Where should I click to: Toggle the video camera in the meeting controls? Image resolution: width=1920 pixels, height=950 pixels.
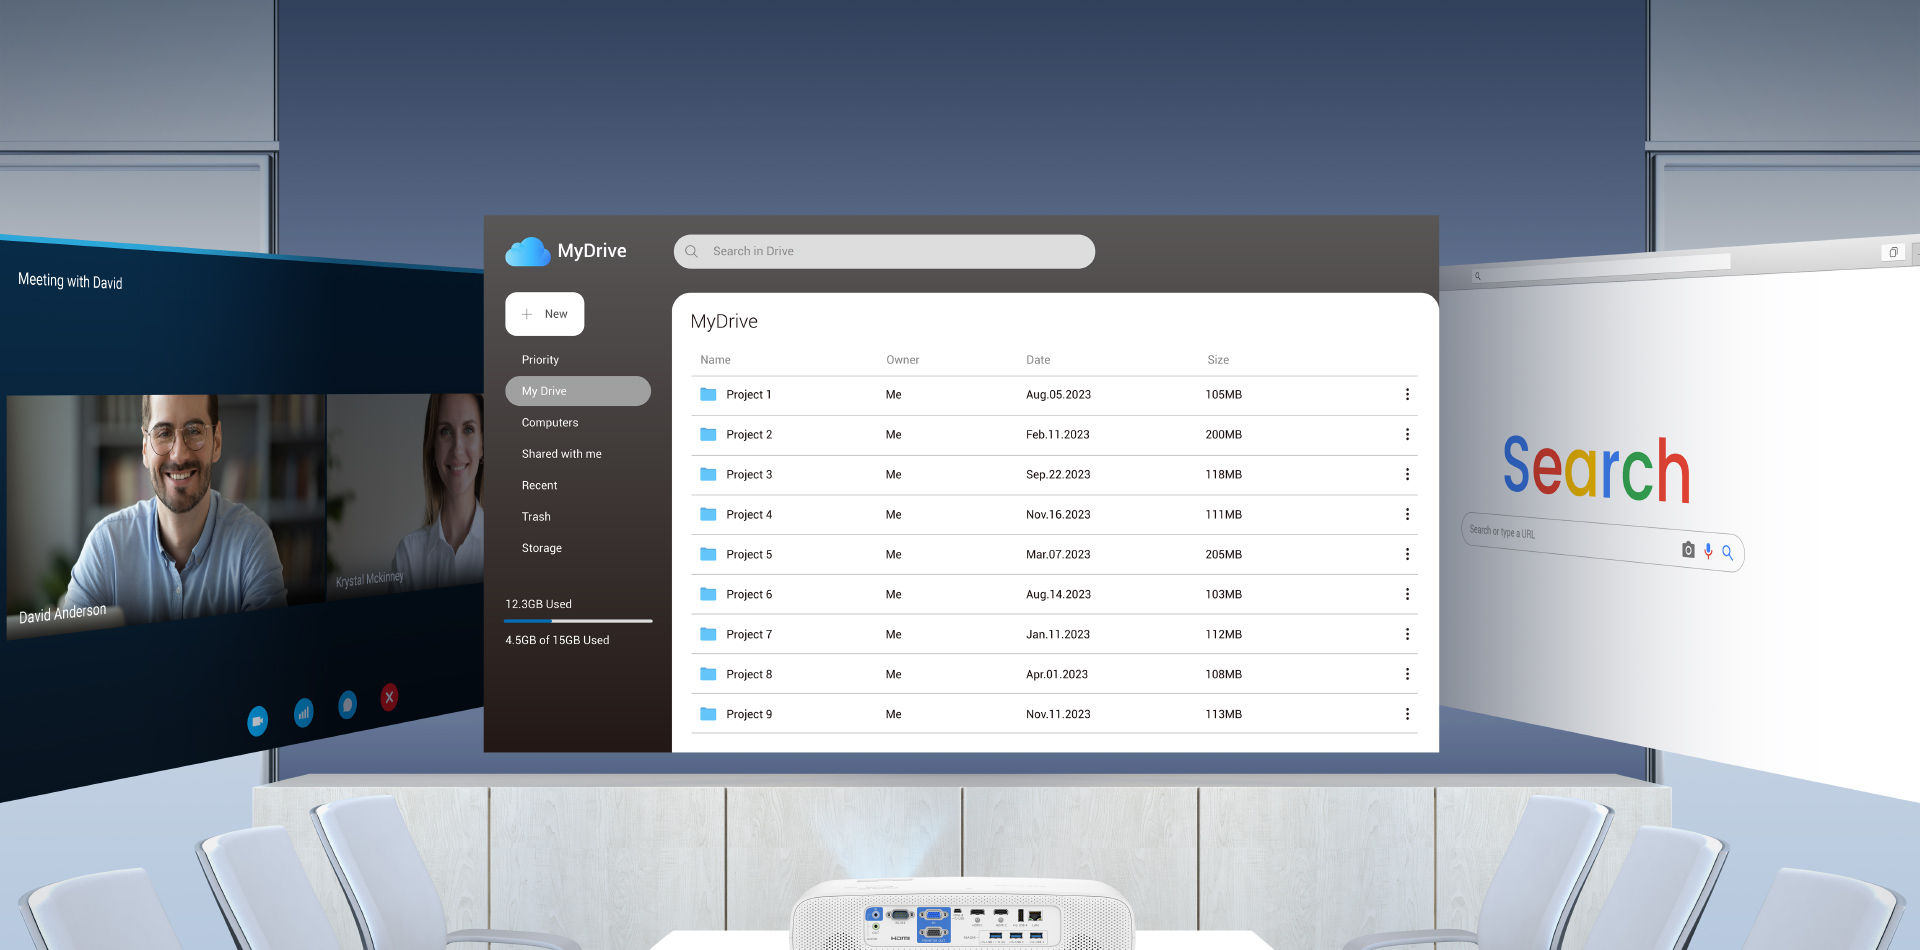pos(258,722)
